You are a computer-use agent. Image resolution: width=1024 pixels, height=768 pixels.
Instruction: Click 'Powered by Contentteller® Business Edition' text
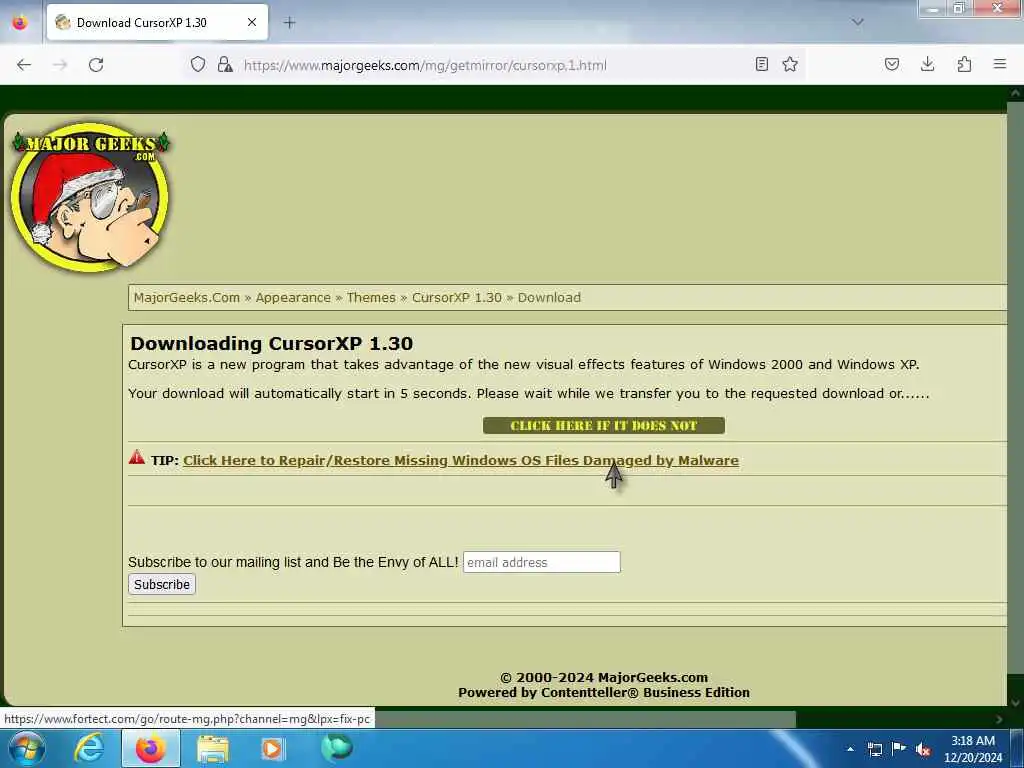(x=604, y=692)
